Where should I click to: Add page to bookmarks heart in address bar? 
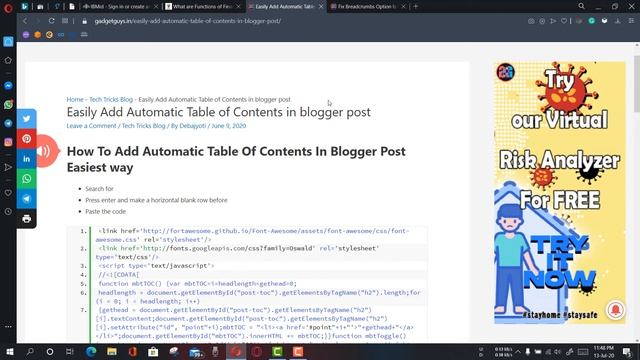click(564, 21)
